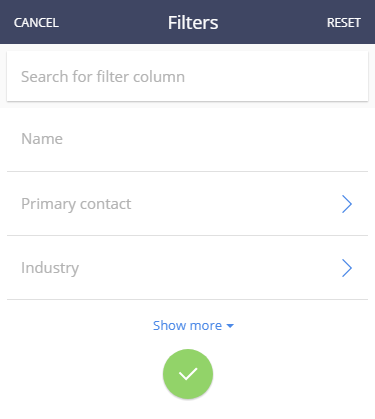
Task: Expand more filters via Show more
Action: [x=193, y=326]
